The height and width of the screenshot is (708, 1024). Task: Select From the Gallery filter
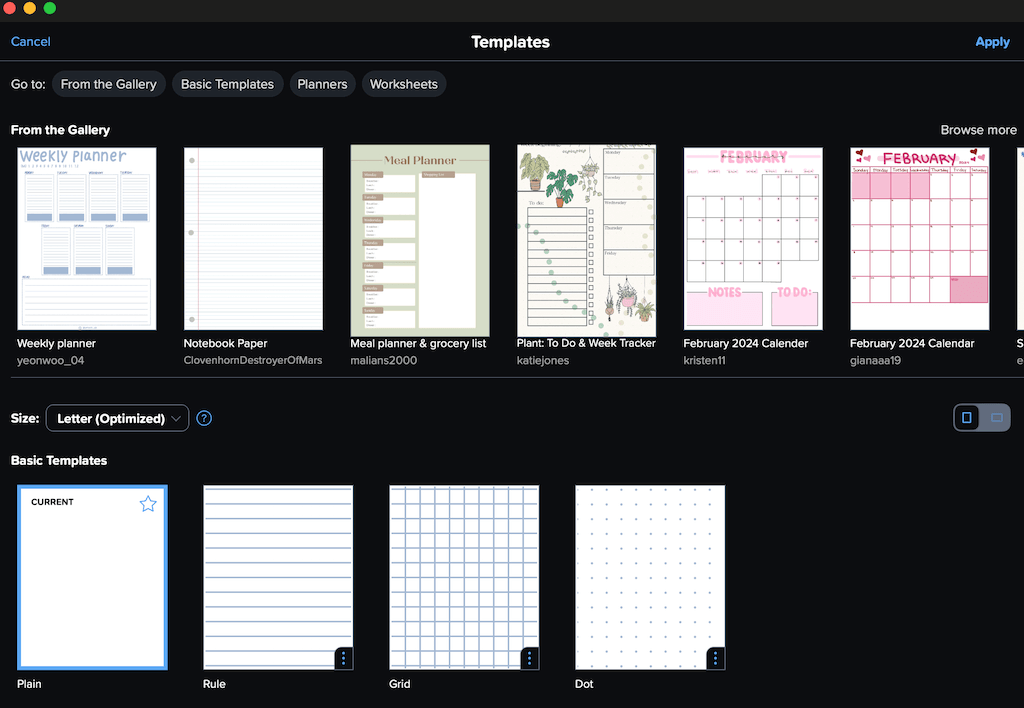click(108, 84)
